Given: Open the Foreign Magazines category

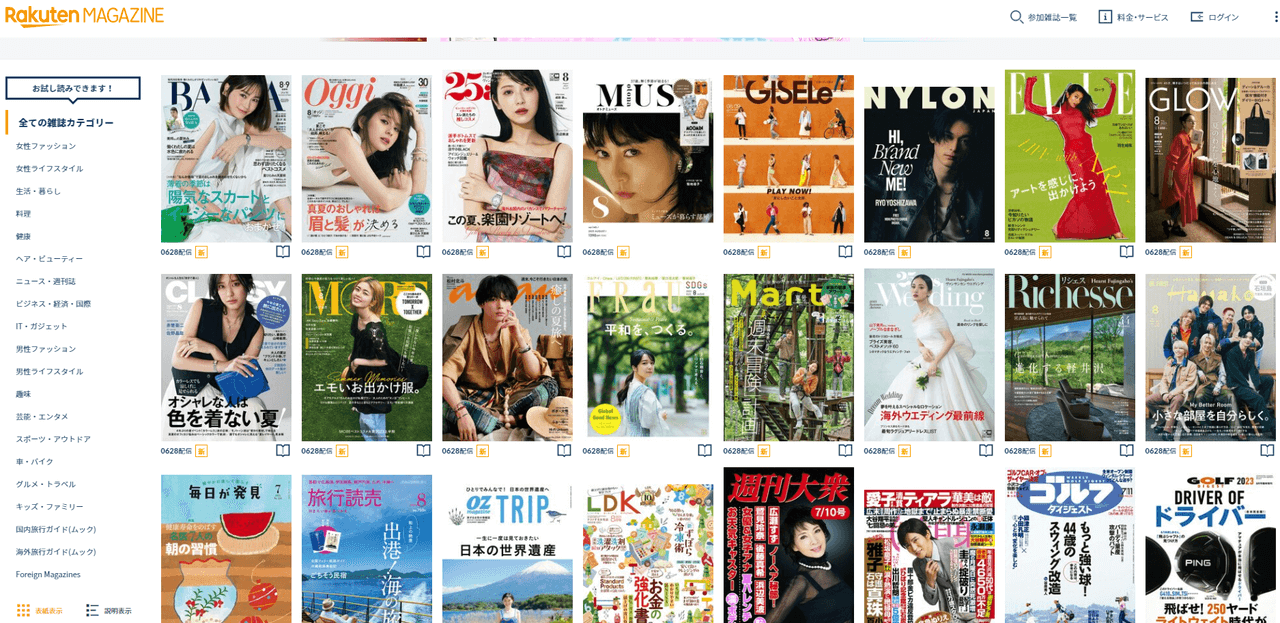Looking at the screenshot, I should point(48,574).
